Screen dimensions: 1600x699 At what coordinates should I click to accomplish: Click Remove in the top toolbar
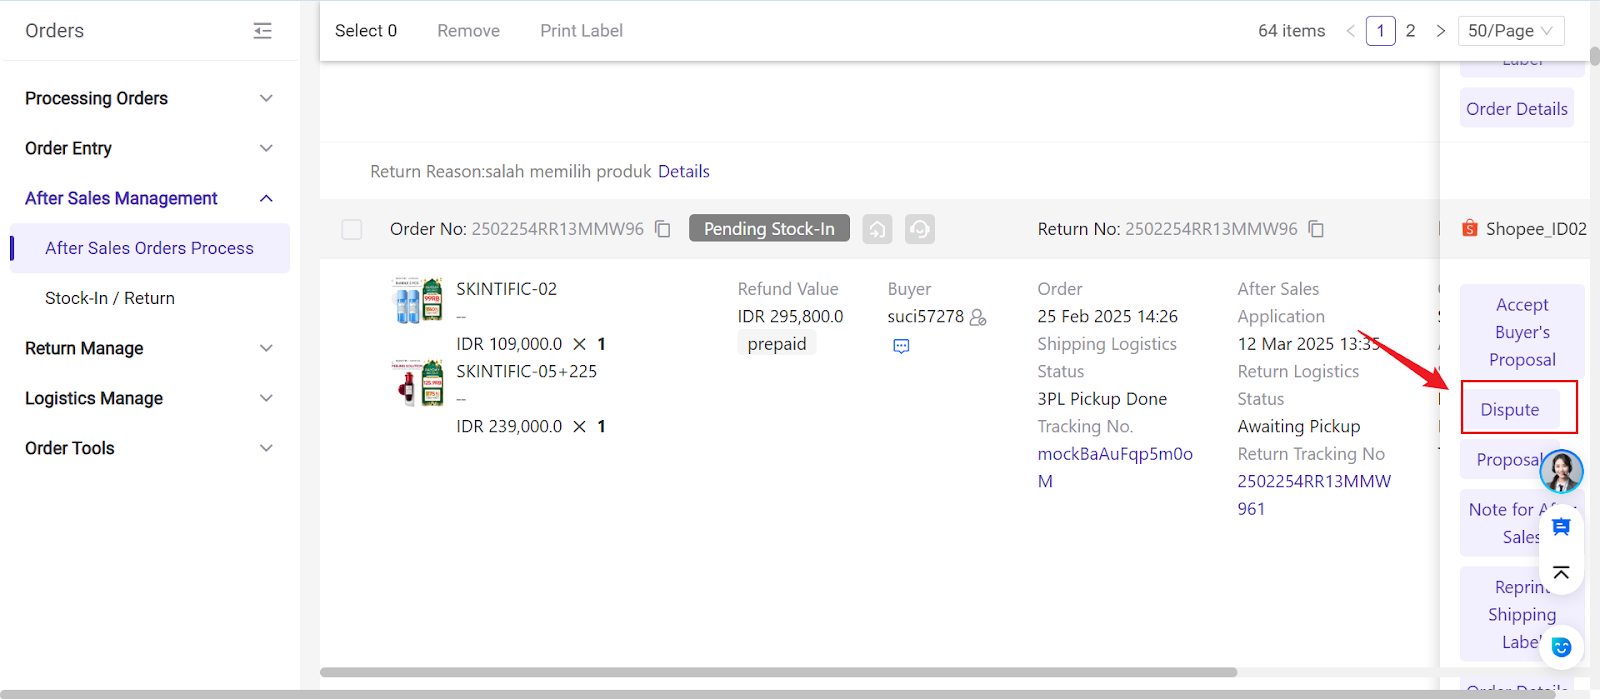click(x=468, y=31)
